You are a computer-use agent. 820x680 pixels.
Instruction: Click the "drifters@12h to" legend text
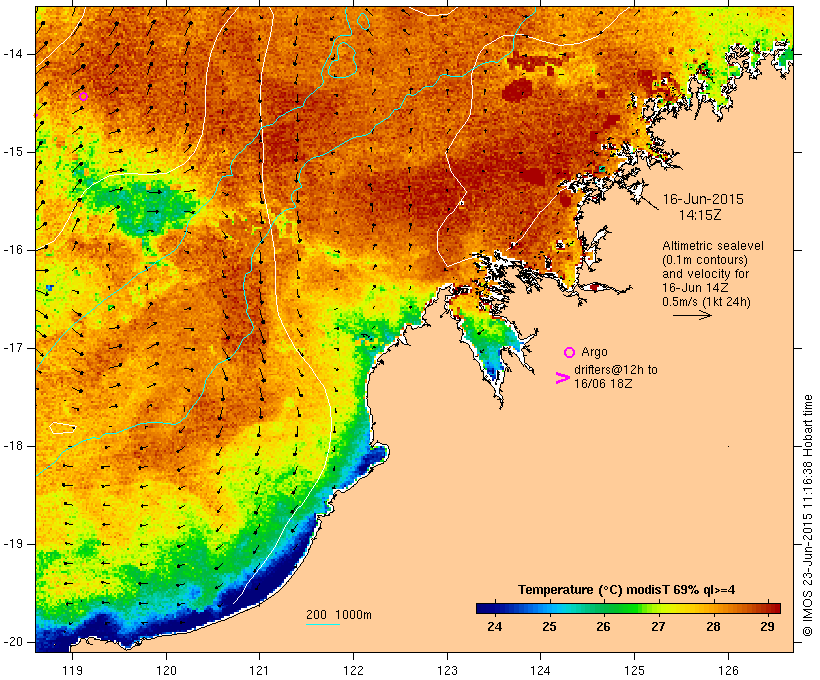coord(616,370)
